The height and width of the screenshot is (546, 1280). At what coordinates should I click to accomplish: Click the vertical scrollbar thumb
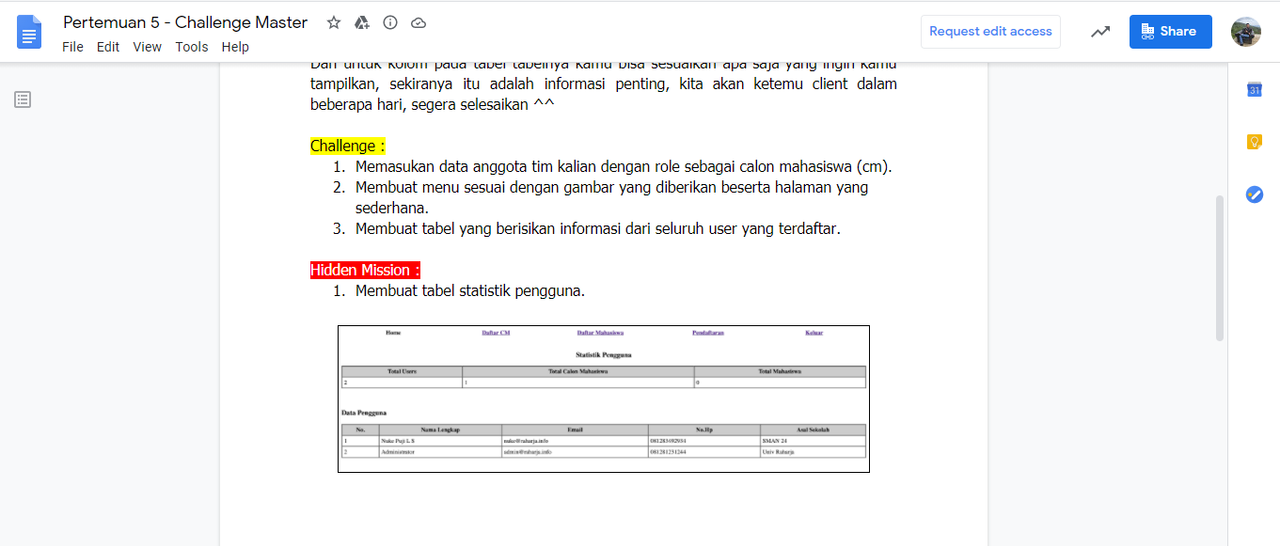point(1219,268)
